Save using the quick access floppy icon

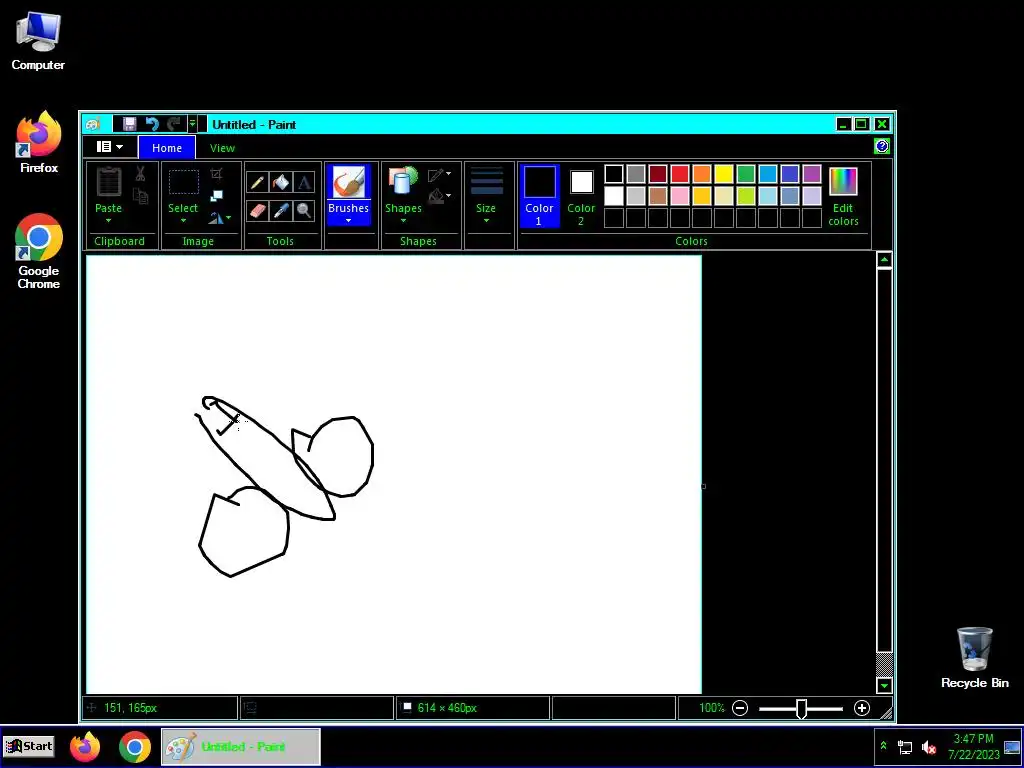129,124
